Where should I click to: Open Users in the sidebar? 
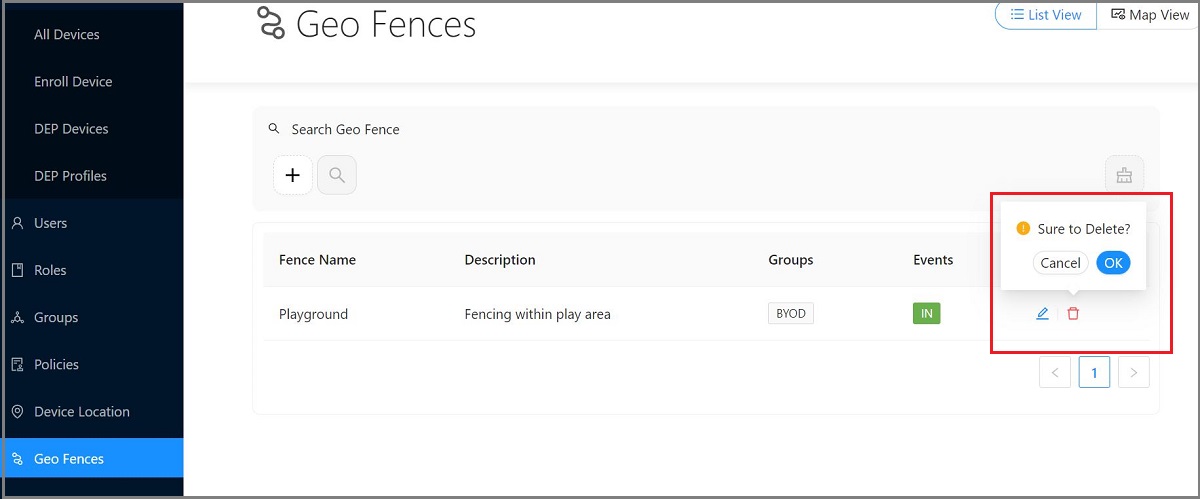(50, 223)
